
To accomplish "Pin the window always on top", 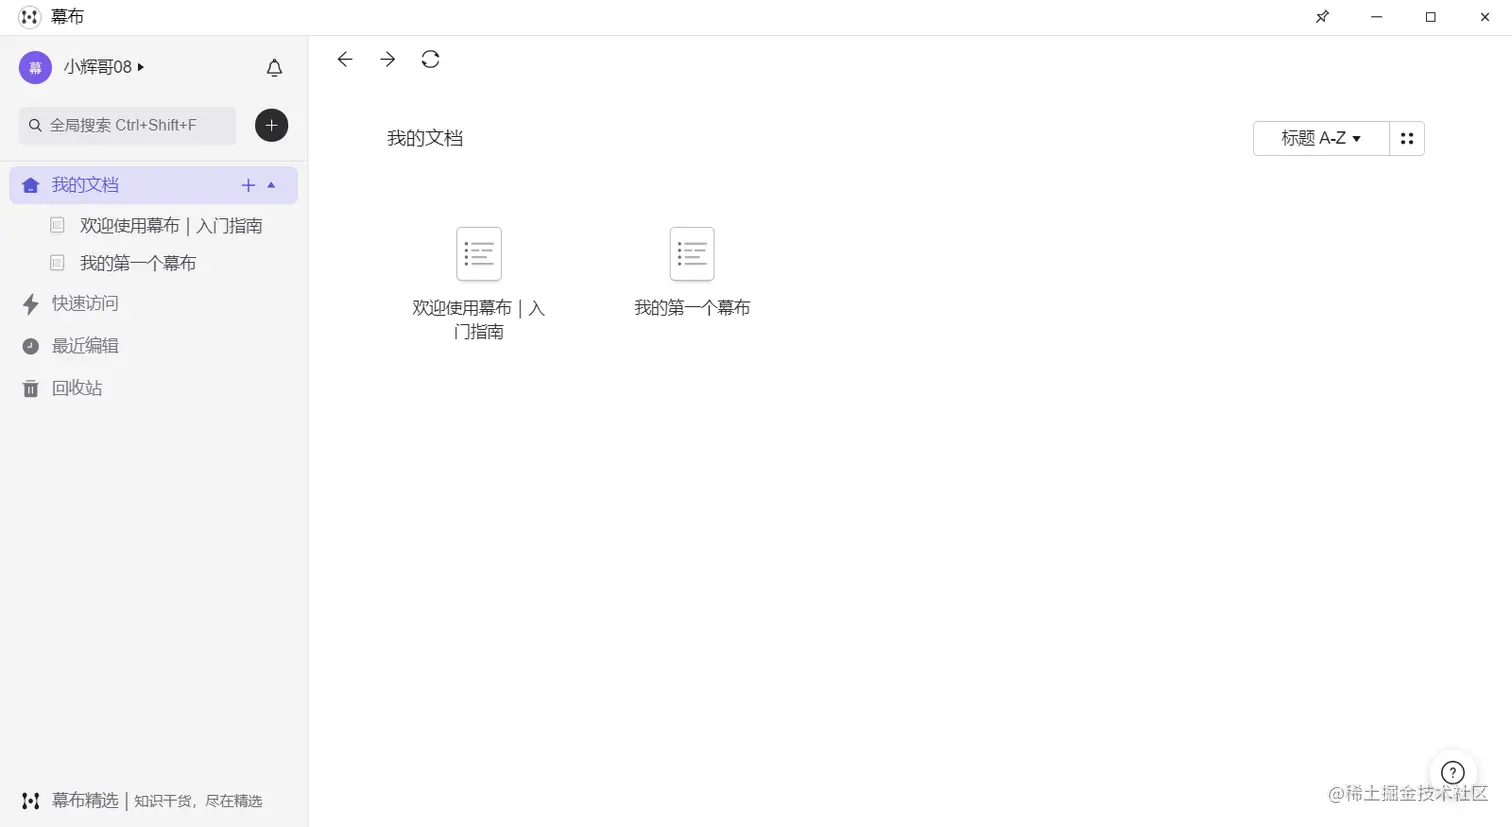I will point(1322,17).
